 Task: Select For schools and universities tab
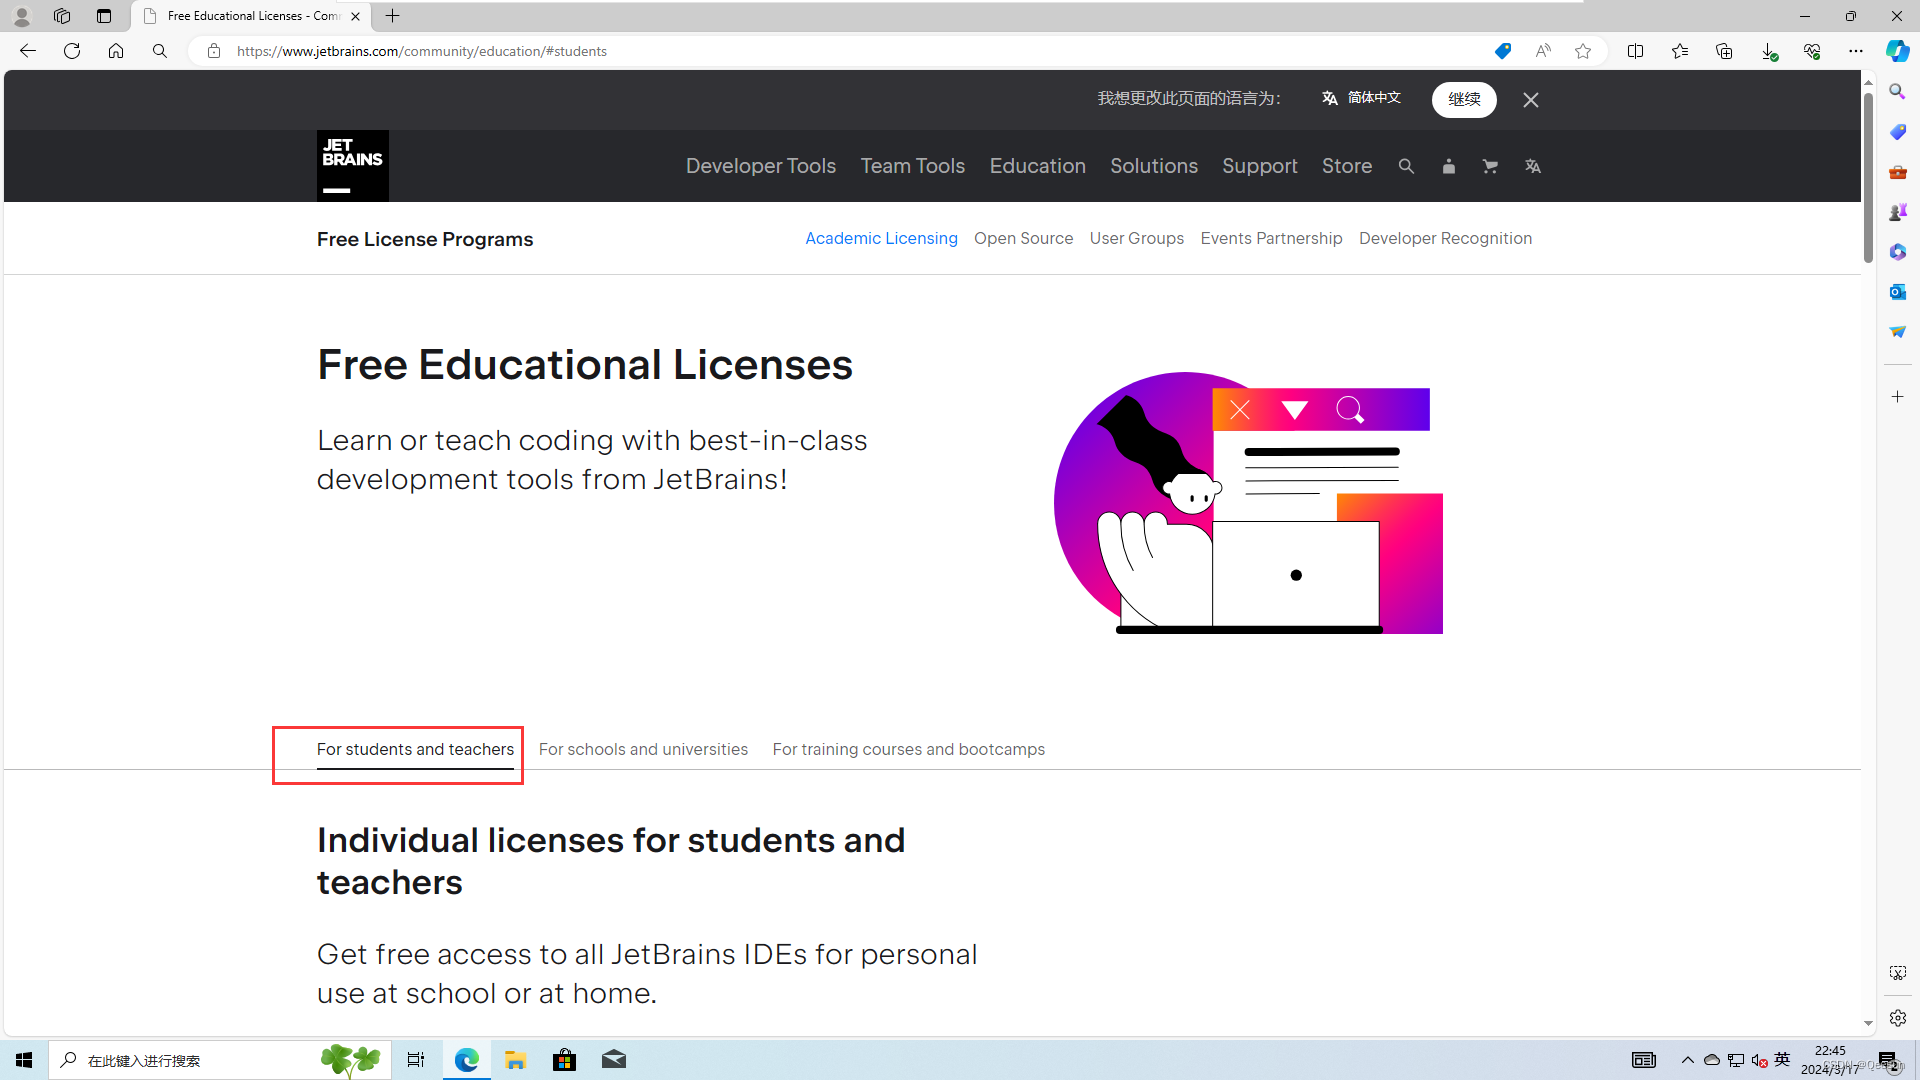(643, 750)
